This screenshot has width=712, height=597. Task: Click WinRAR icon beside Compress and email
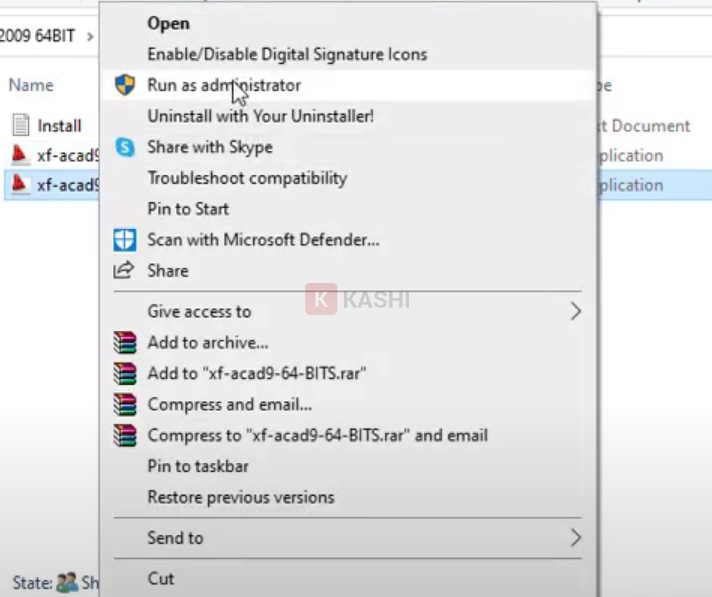pyautogui.click(x=125, y=405)
